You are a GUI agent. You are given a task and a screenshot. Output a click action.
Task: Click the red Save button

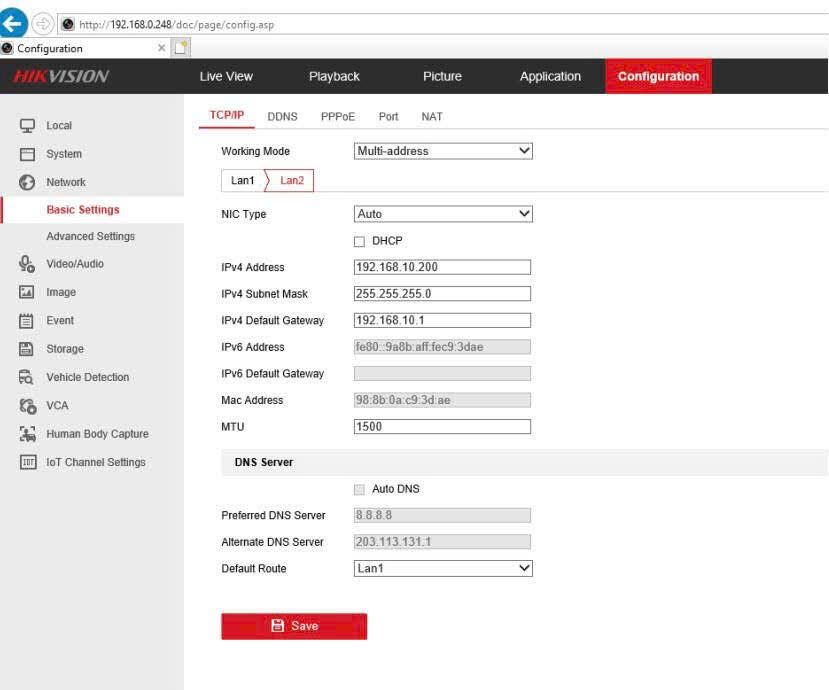294,626
